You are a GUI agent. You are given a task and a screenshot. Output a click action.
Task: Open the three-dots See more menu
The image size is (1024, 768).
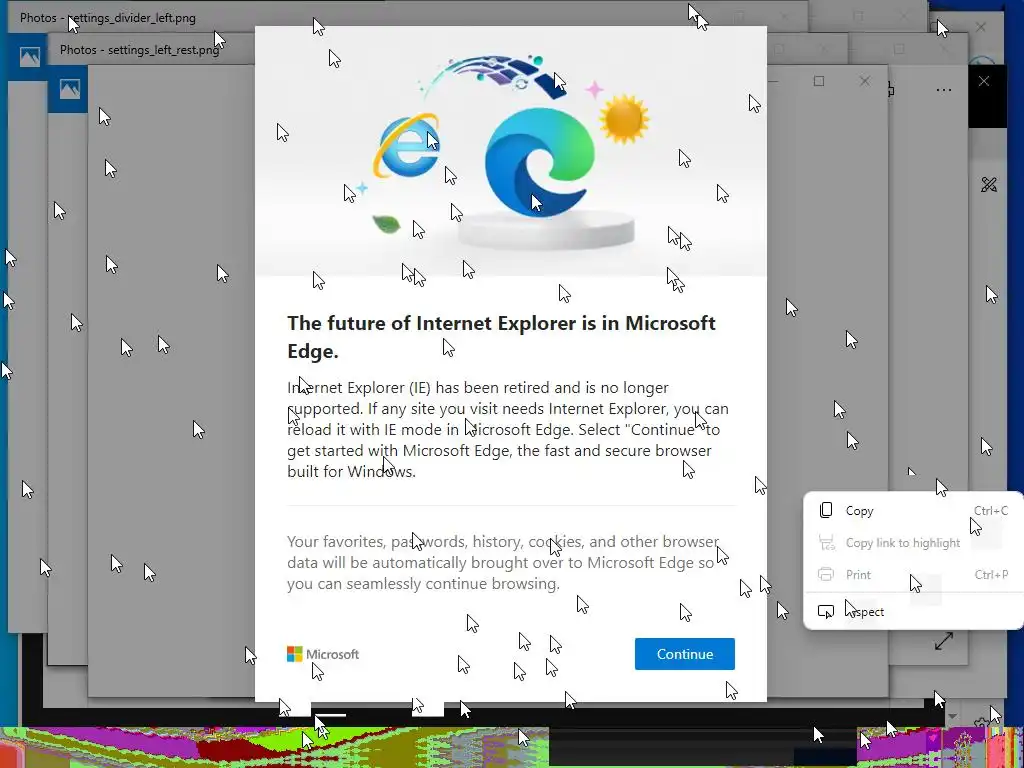944,90
